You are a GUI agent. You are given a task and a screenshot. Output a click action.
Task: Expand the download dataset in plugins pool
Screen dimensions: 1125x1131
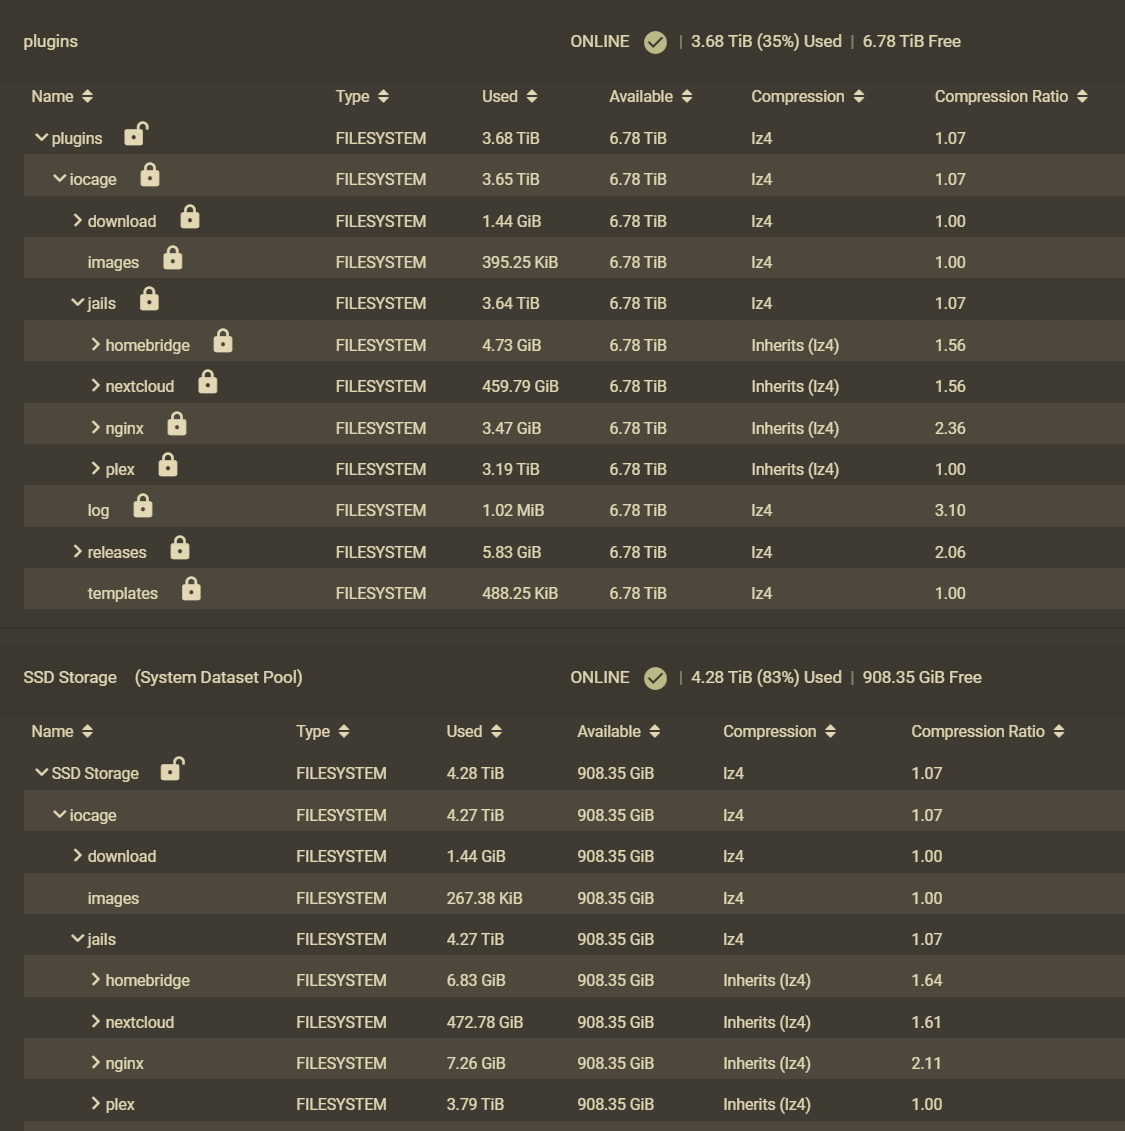coord(78,221)
